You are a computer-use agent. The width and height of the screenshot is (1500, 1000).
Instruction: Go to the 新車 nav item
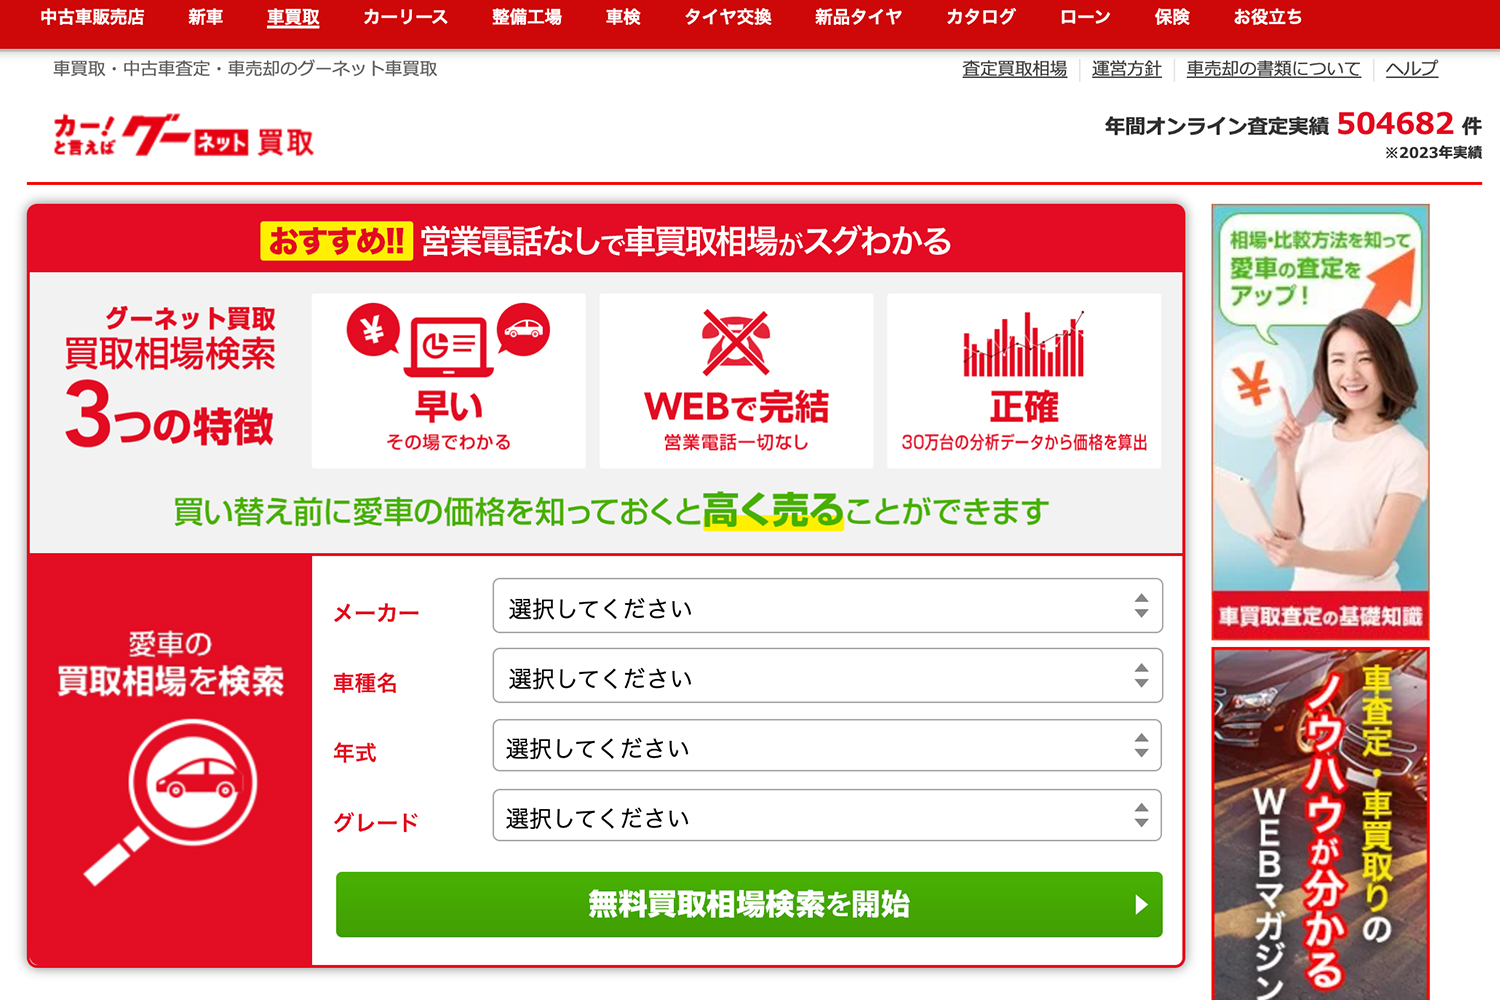[x=206, y=17]
